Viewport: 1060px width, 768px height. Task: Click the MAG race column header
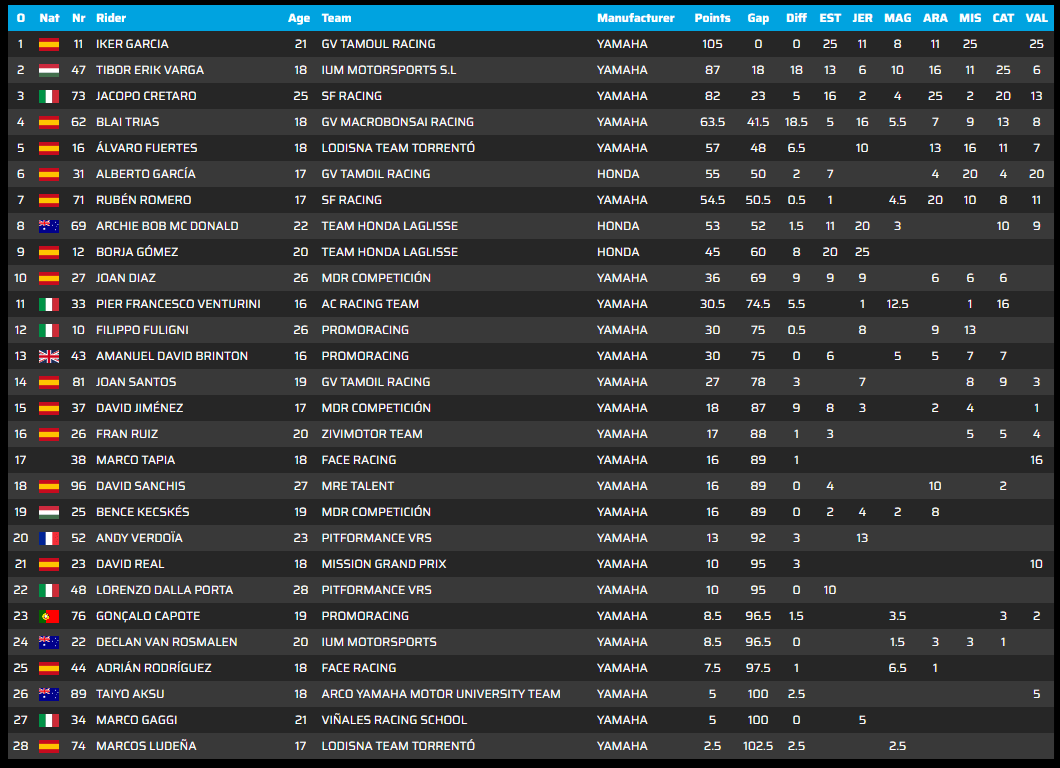coord(898,18)
